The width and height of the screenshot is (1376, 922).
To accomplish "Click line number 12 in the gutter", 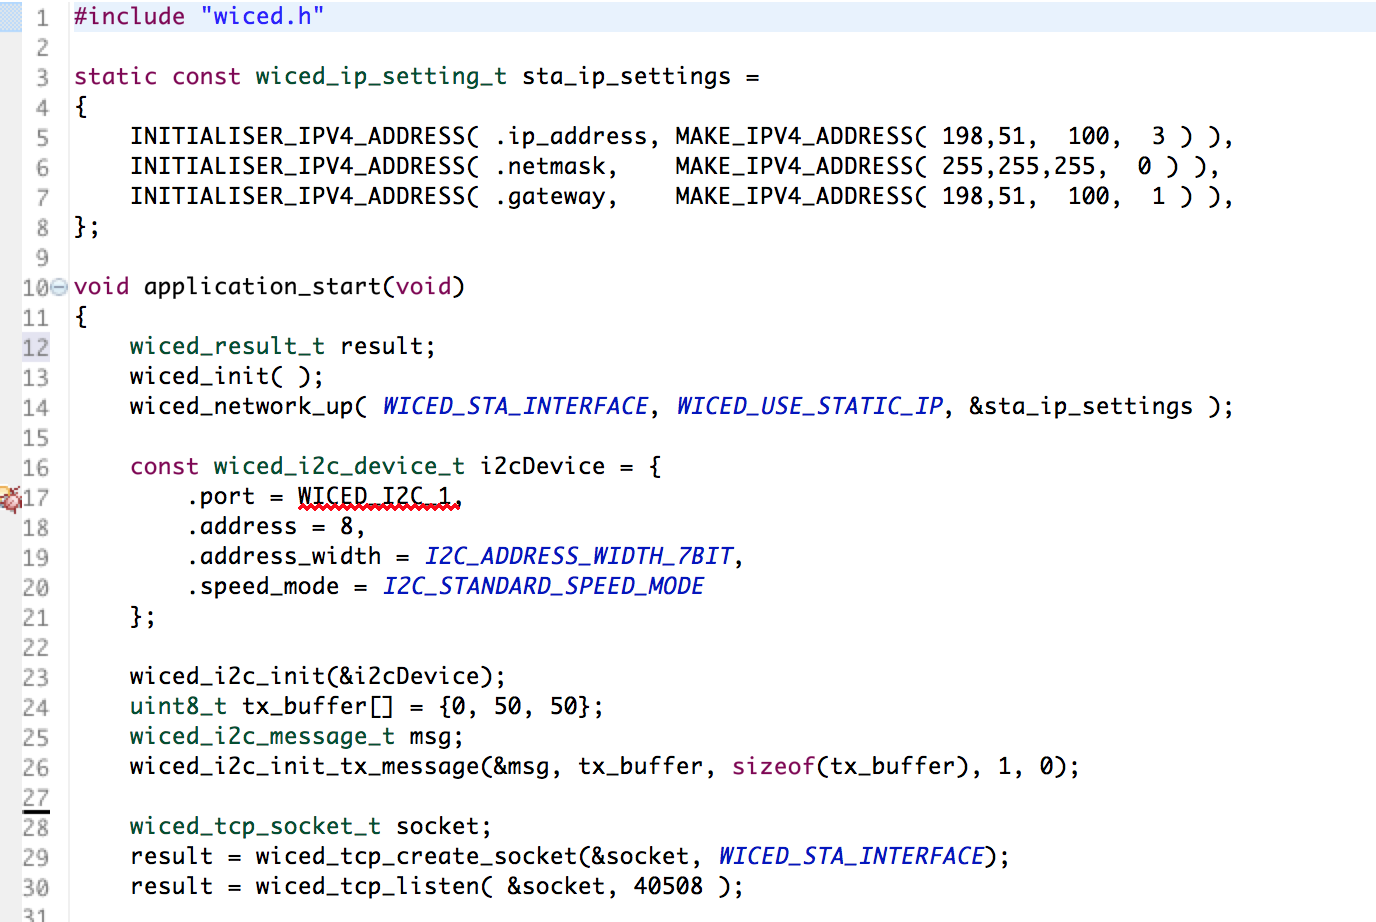I will coord(36,347).
